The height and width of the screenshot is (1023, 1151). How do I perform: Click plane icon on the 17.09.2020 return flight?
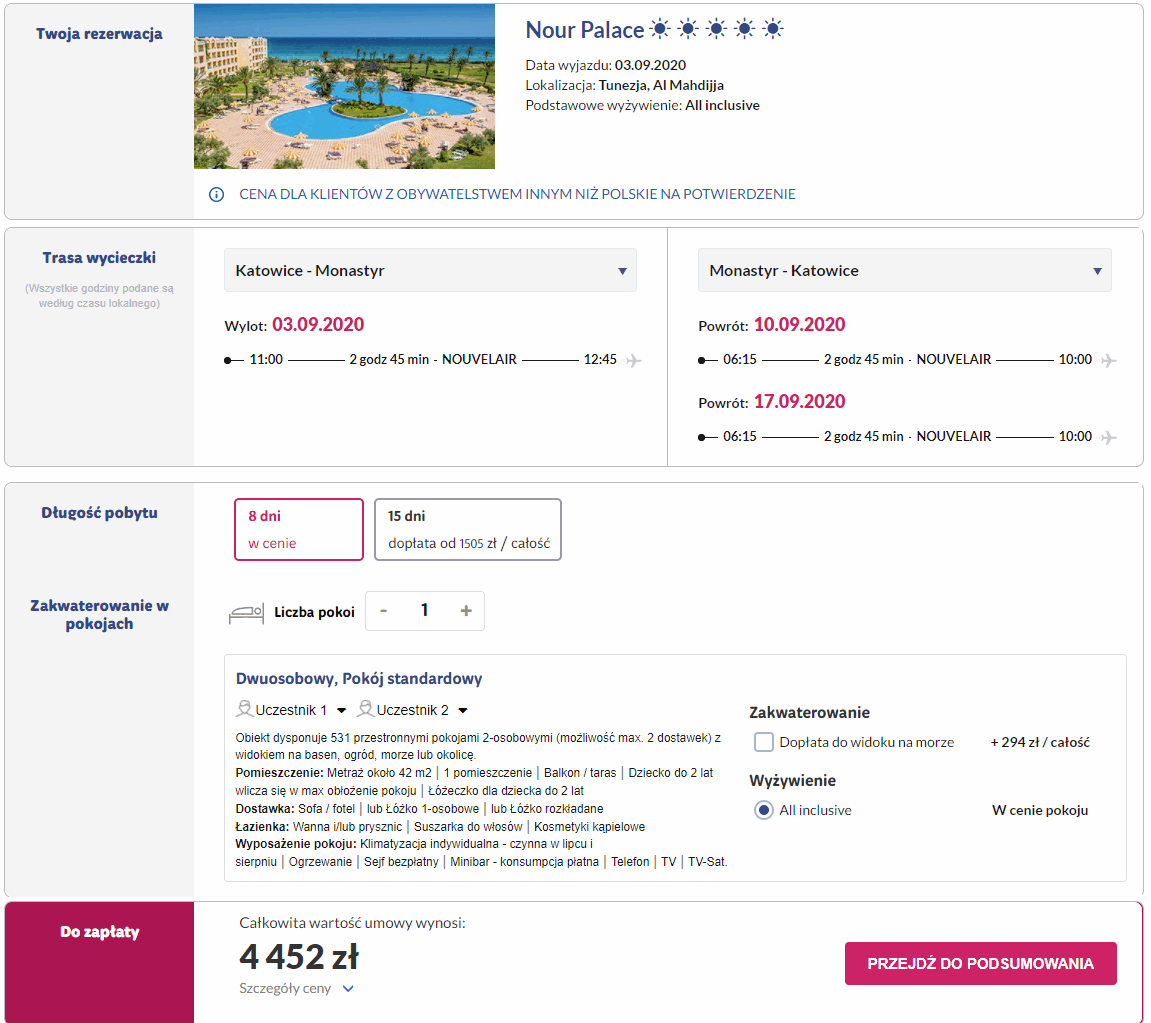1108,437
